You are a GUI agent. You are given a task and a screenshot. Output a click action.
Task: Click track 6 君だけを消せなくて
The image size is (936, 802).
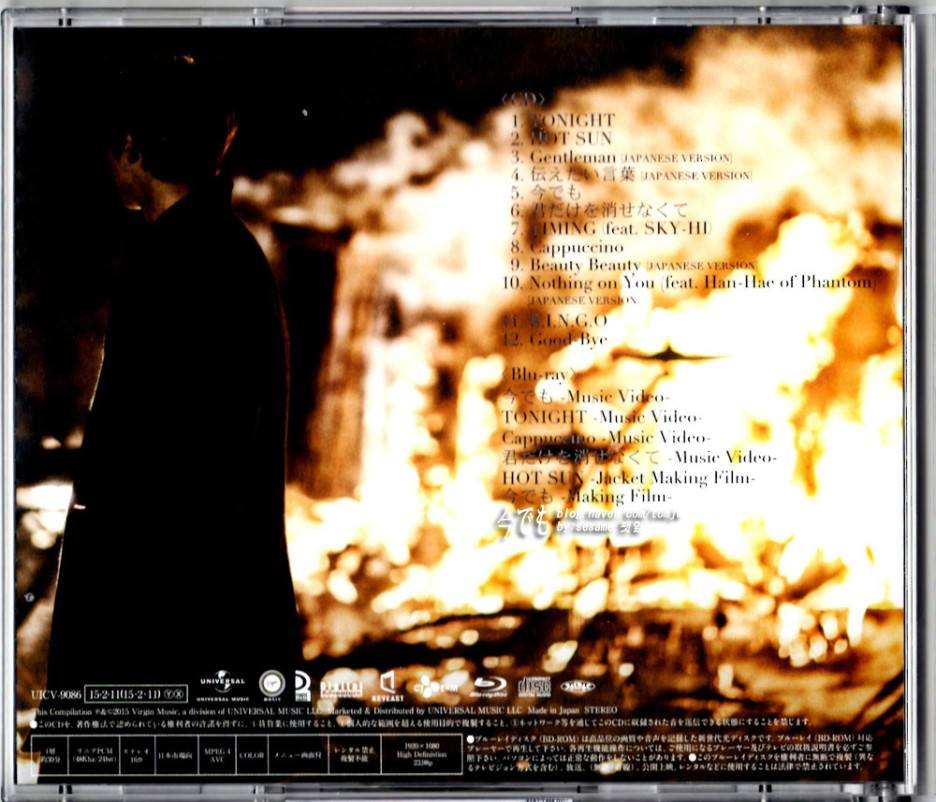click(599, 210)
